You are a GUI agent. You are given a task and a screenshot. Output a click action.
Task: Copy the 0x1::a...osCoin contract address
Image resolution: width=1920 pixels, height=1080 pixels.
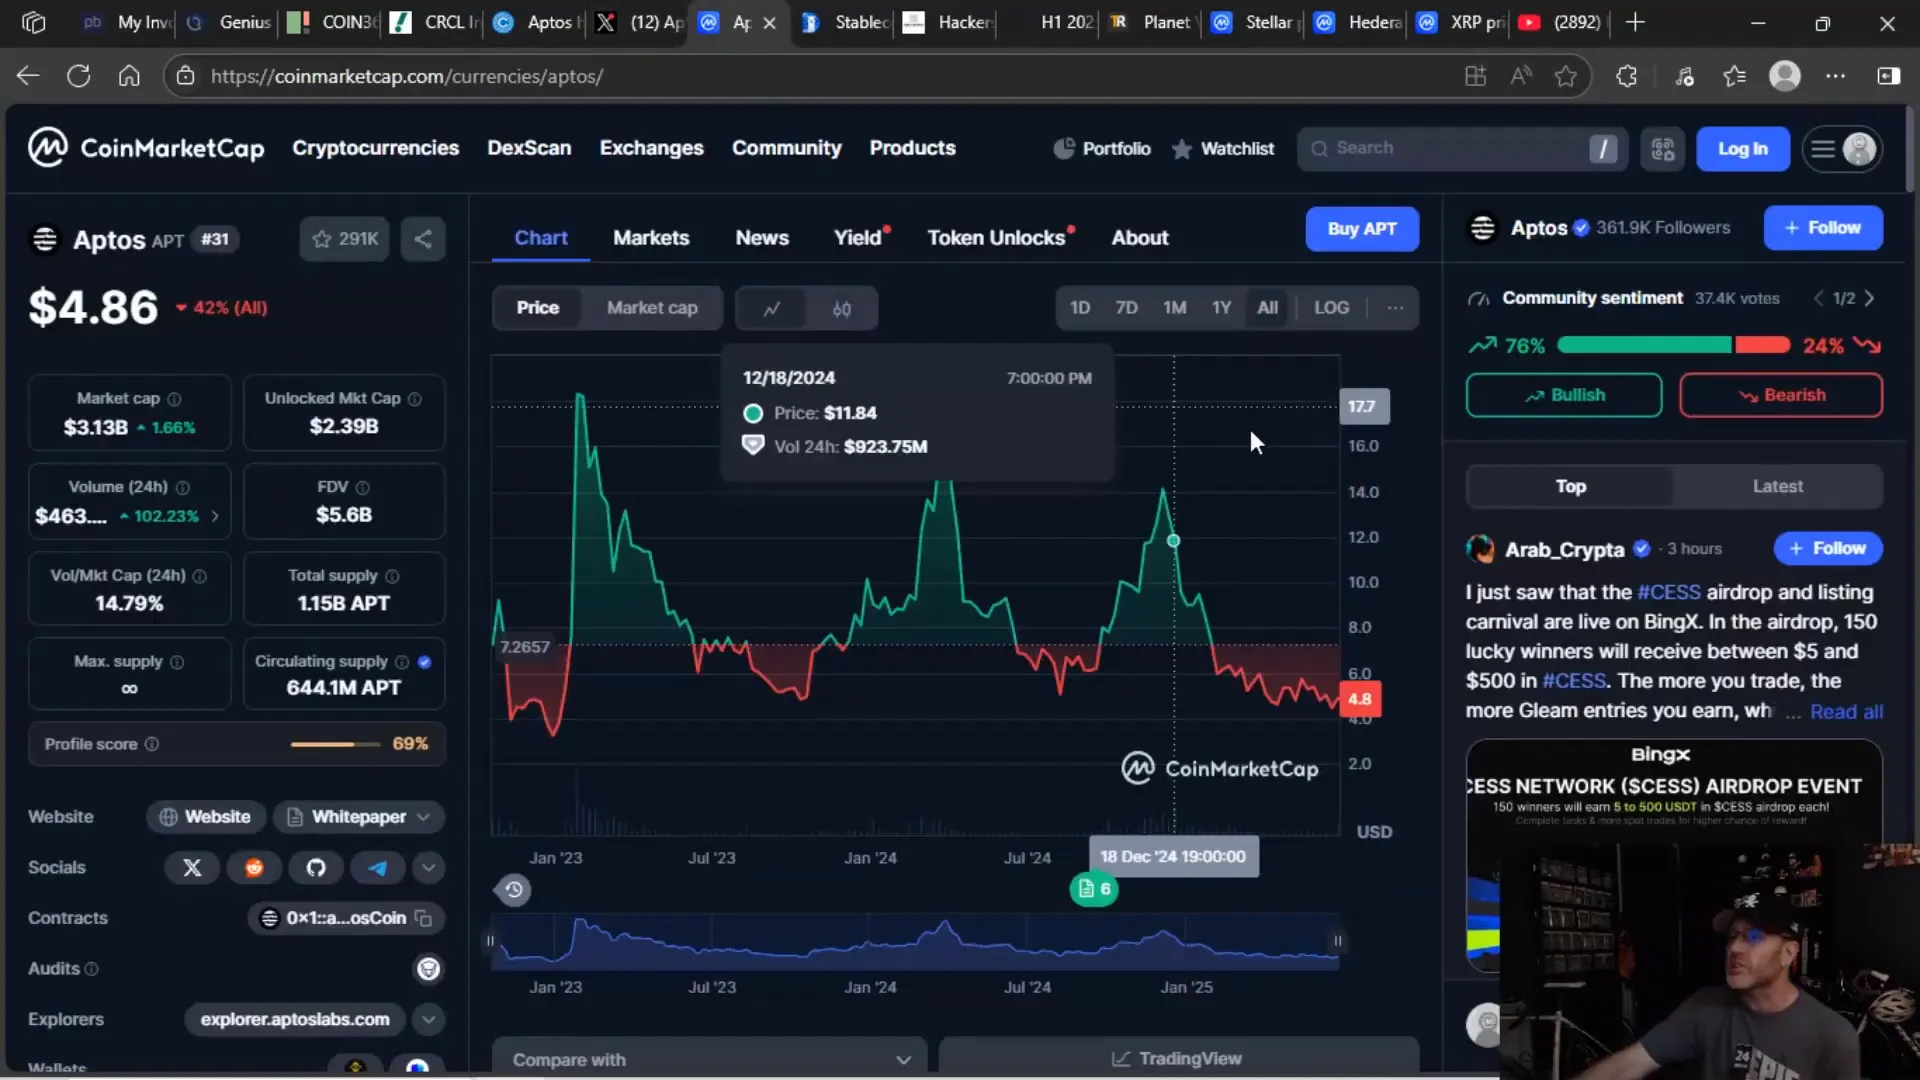pyautogui.click(x=424, y=918)
